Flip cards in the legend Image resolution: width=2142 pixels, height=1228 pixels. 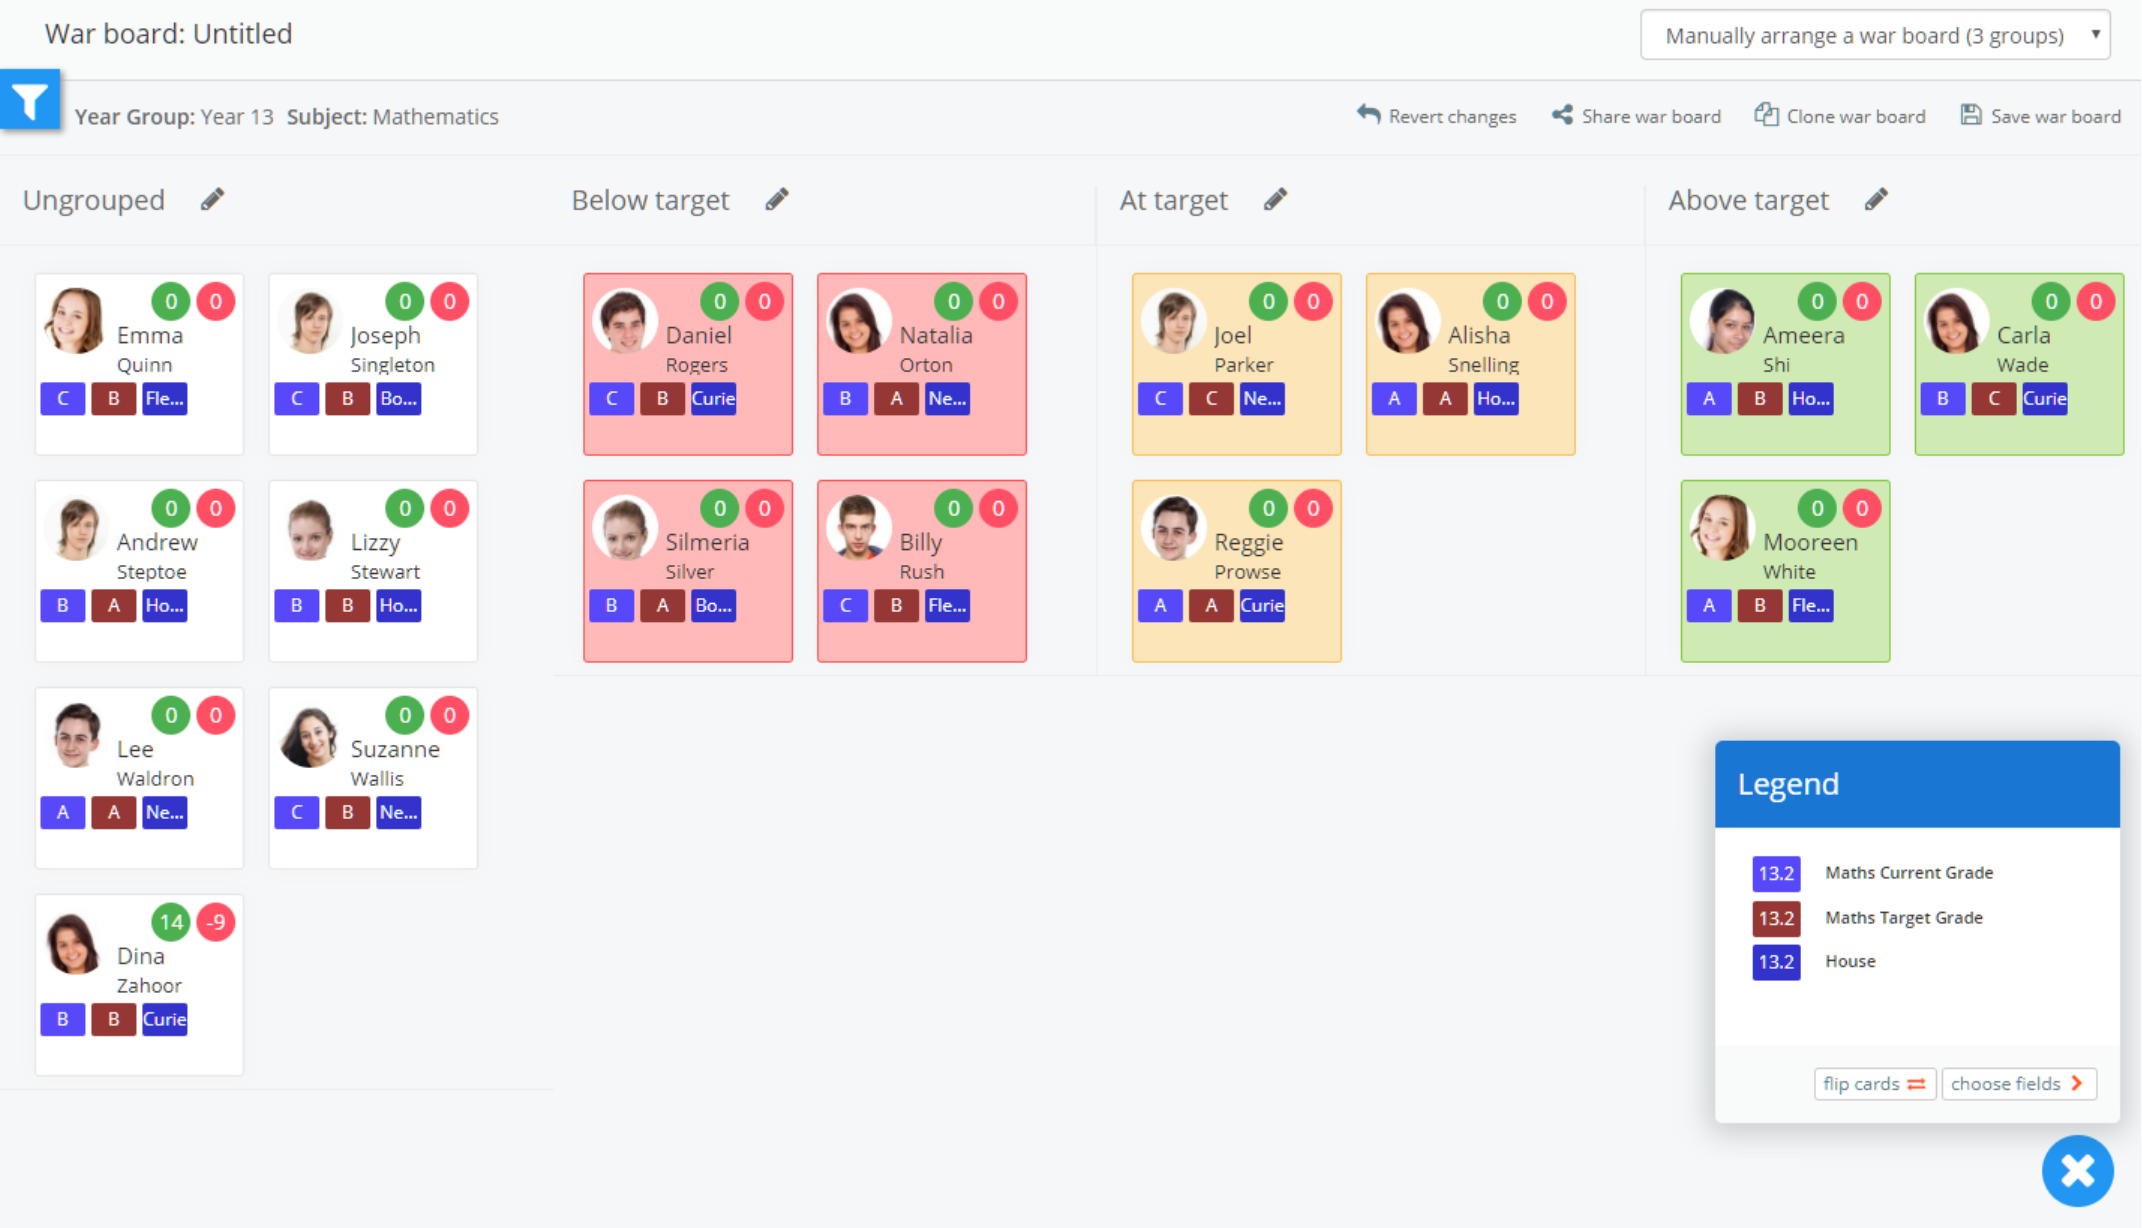coord(1873,1083)
